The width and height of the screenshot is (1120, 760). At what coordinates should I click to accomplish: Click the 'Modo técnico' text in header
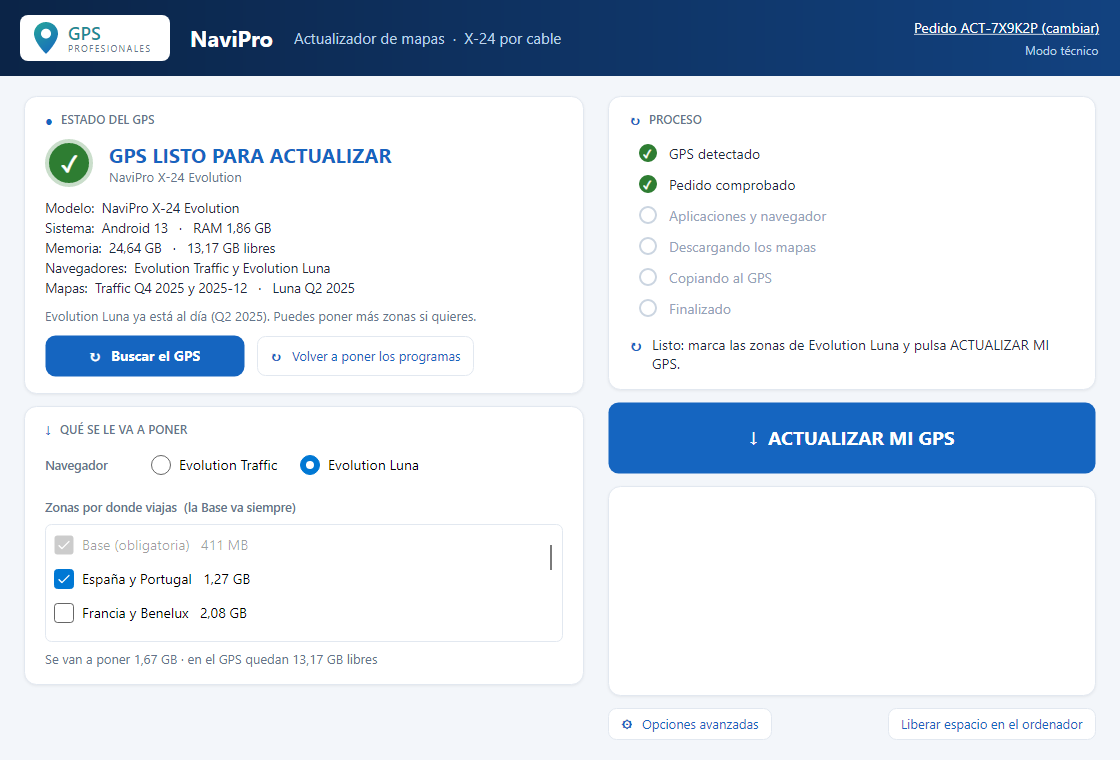(1061, 51)
